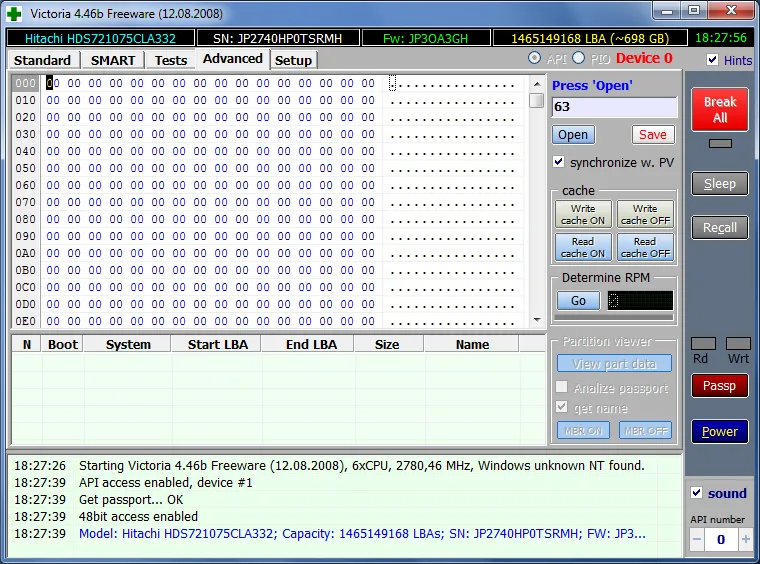Click hex viewer scroll down arrow
The height and width of the screenshot is (564, 760).
click(537, 319)
